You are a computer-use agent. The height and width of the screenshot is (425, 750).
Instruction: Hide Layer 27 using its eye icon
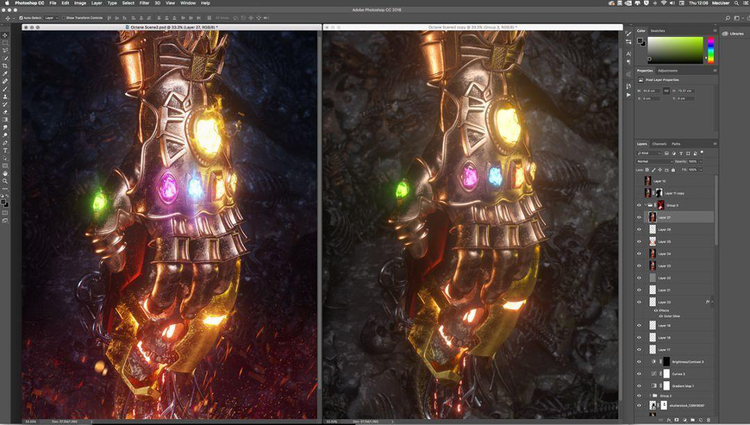[639, 217]
